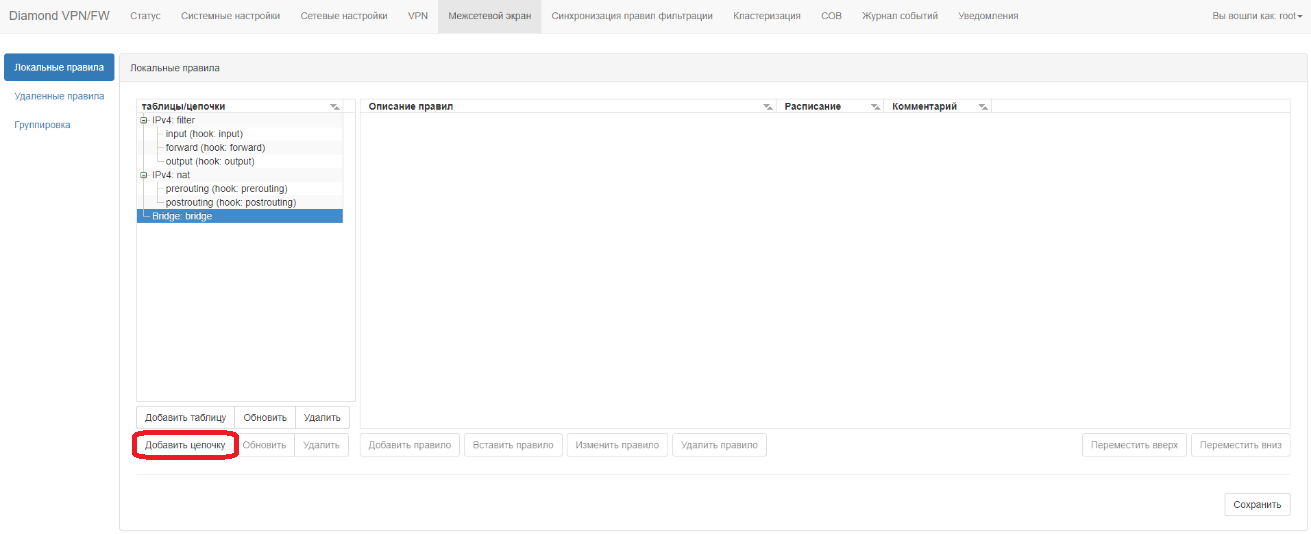Click the Добавить цепочку button
This screenshot has width=1311, height=534.
tap(185, 445)
